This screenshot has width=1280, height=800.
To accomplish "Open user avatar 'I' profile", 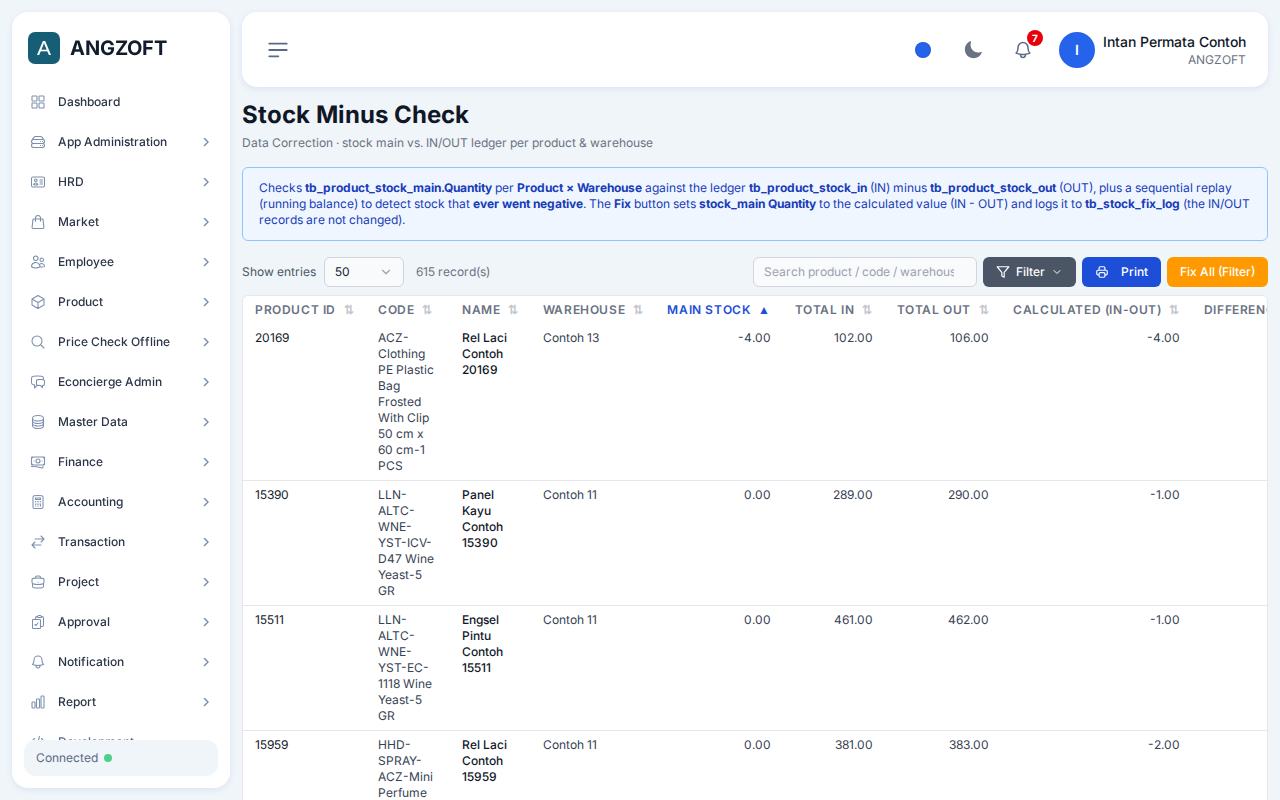I will [x=1077, y=50].
